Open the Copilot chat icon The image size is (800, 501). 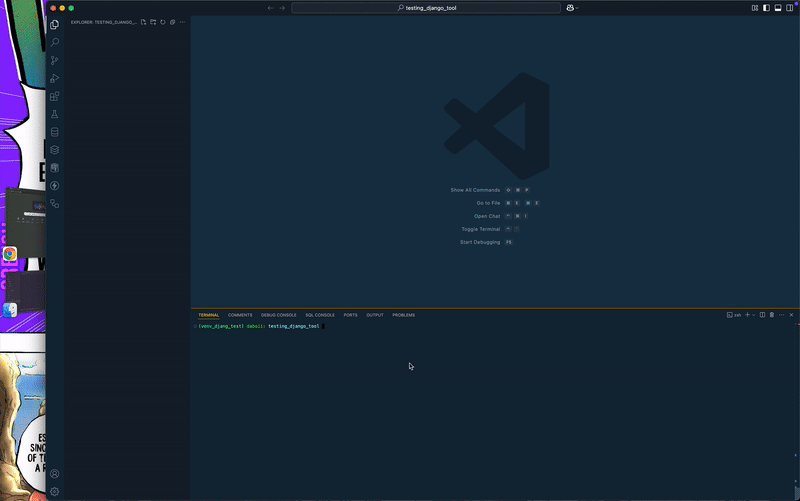(570, 8)
